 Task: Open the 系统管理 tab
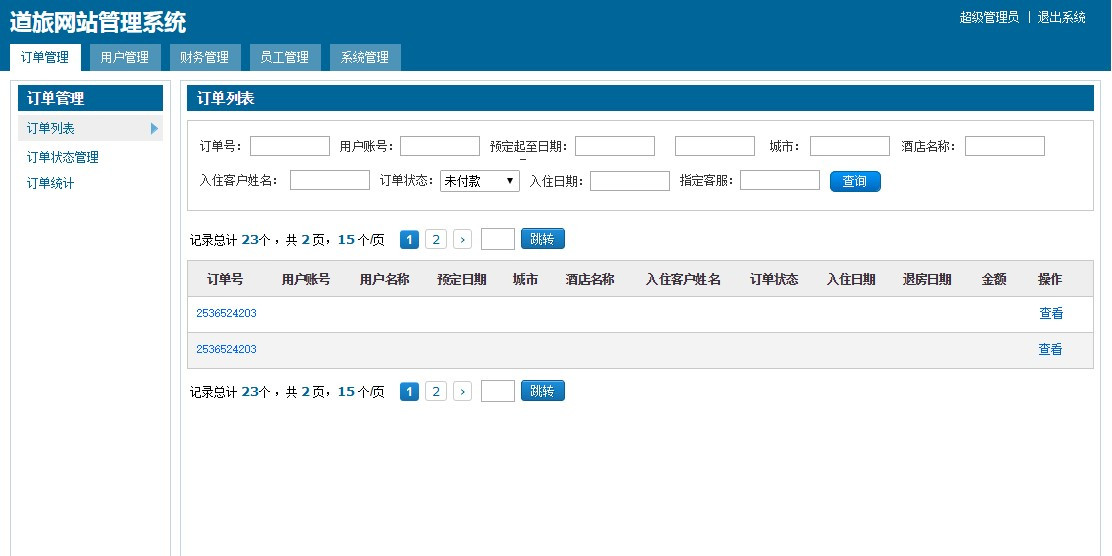[365, 58]
